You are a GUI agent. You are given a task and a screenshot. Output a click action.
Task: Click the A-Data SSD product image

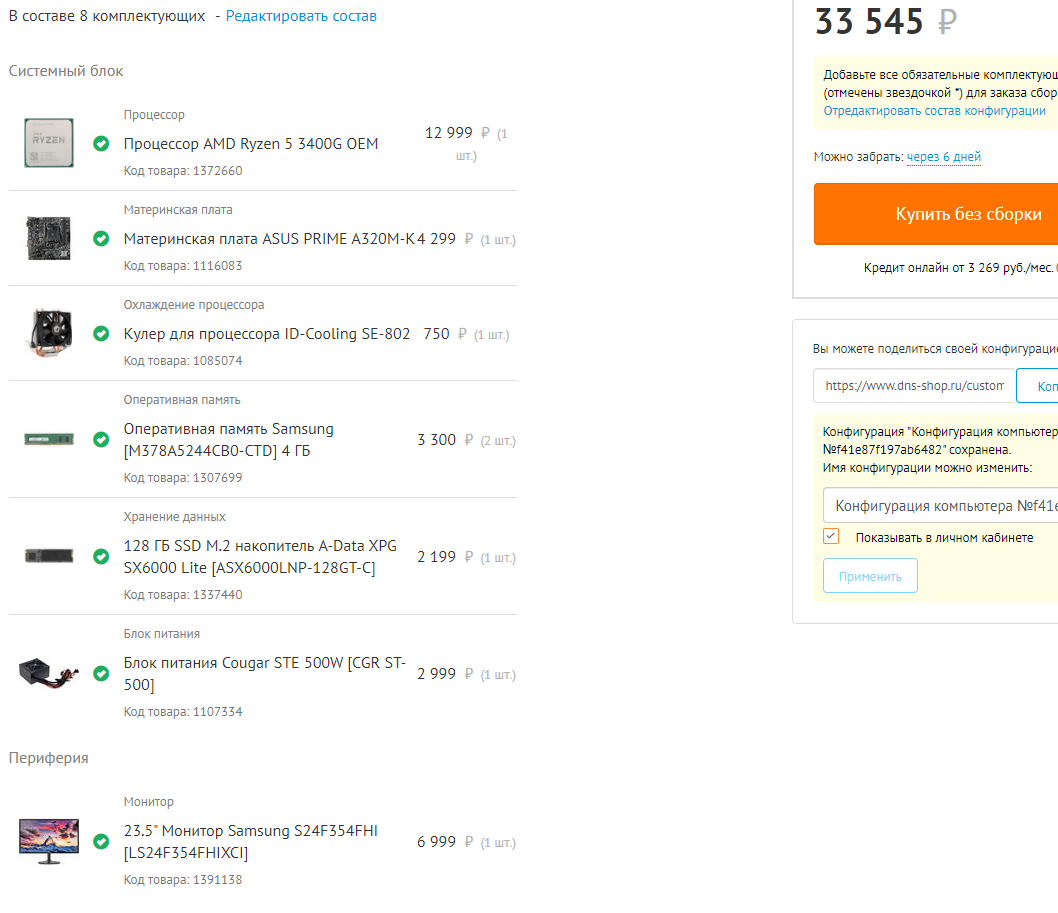(49, 556)
